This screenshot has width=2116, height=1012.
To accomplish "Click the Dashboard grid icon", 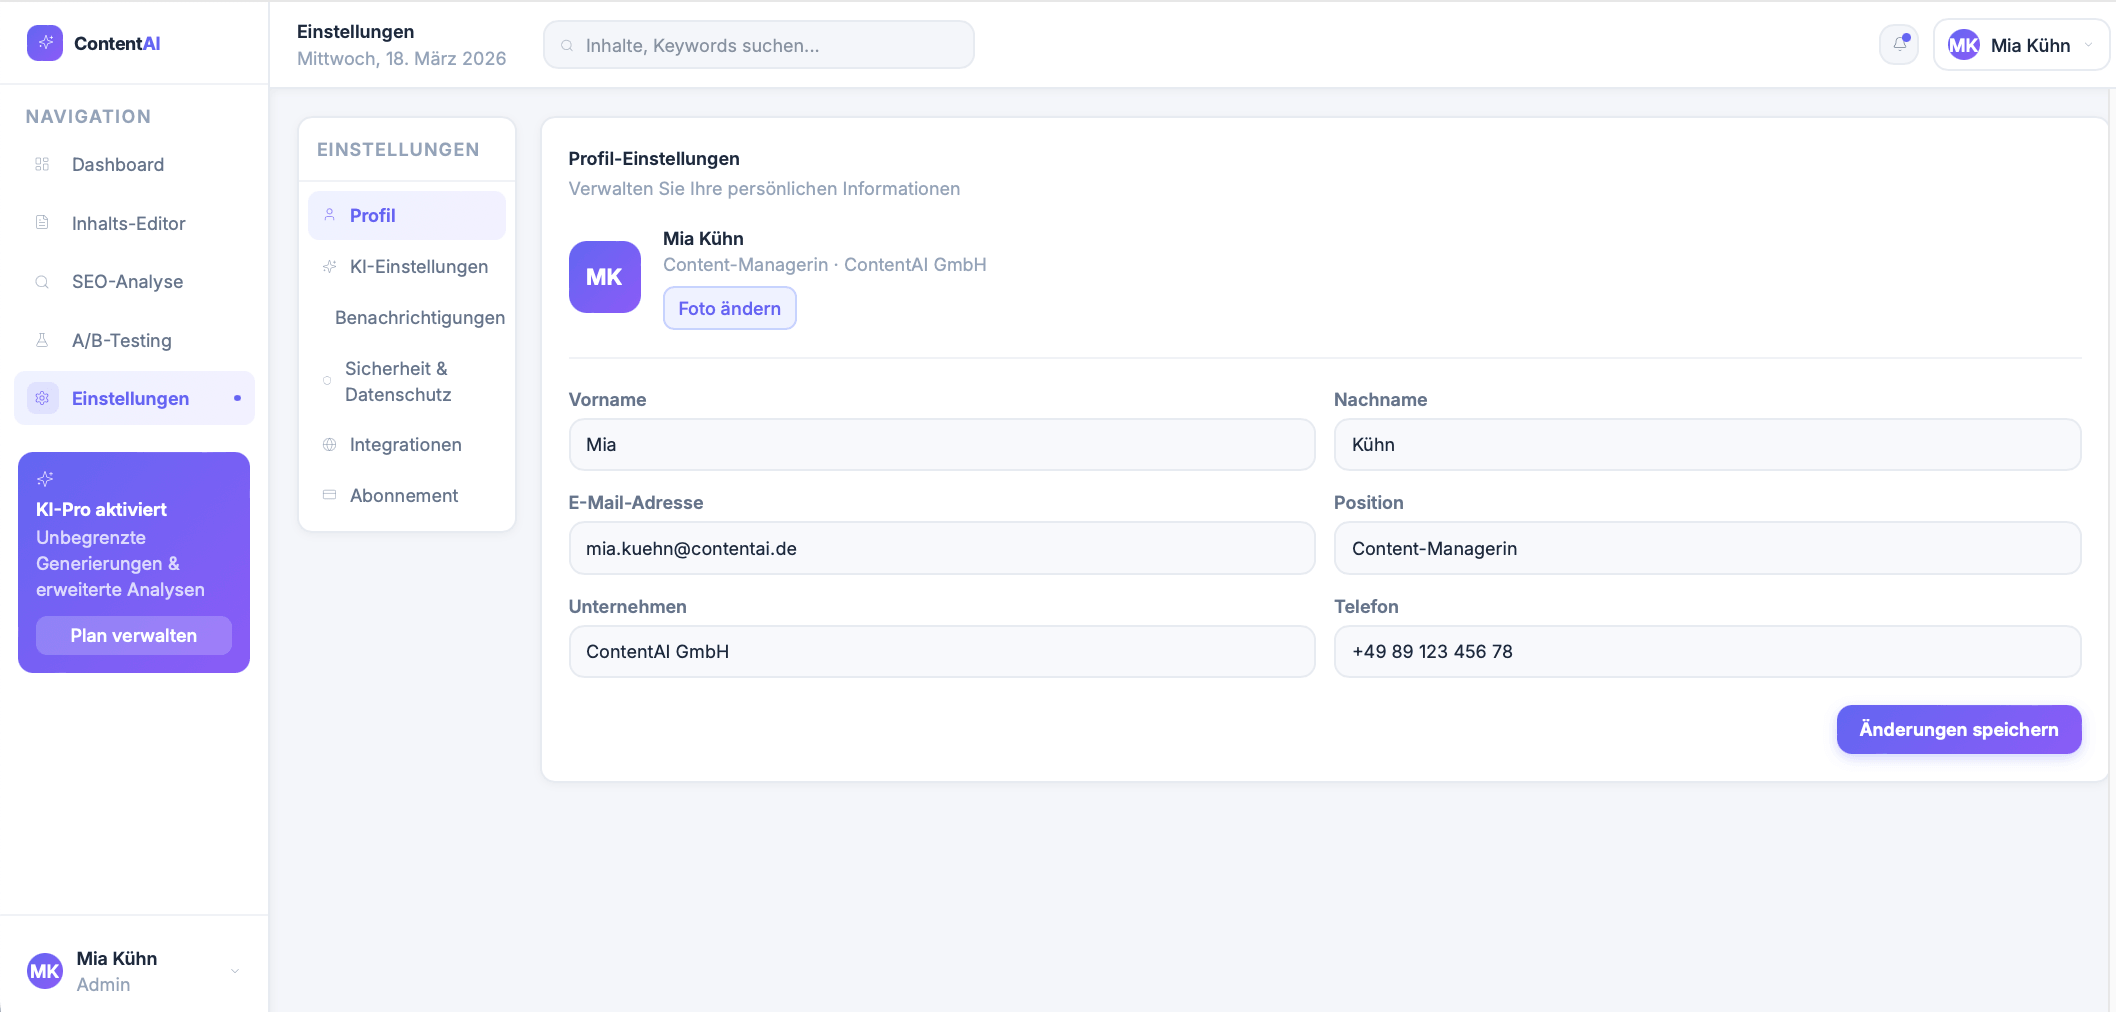I will coord(42,164).
